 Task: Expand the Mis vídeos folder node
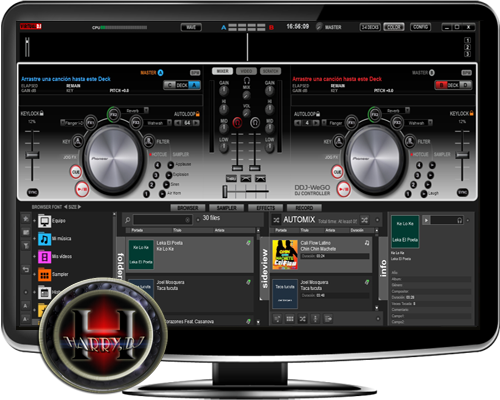click(x=34, y=256)
